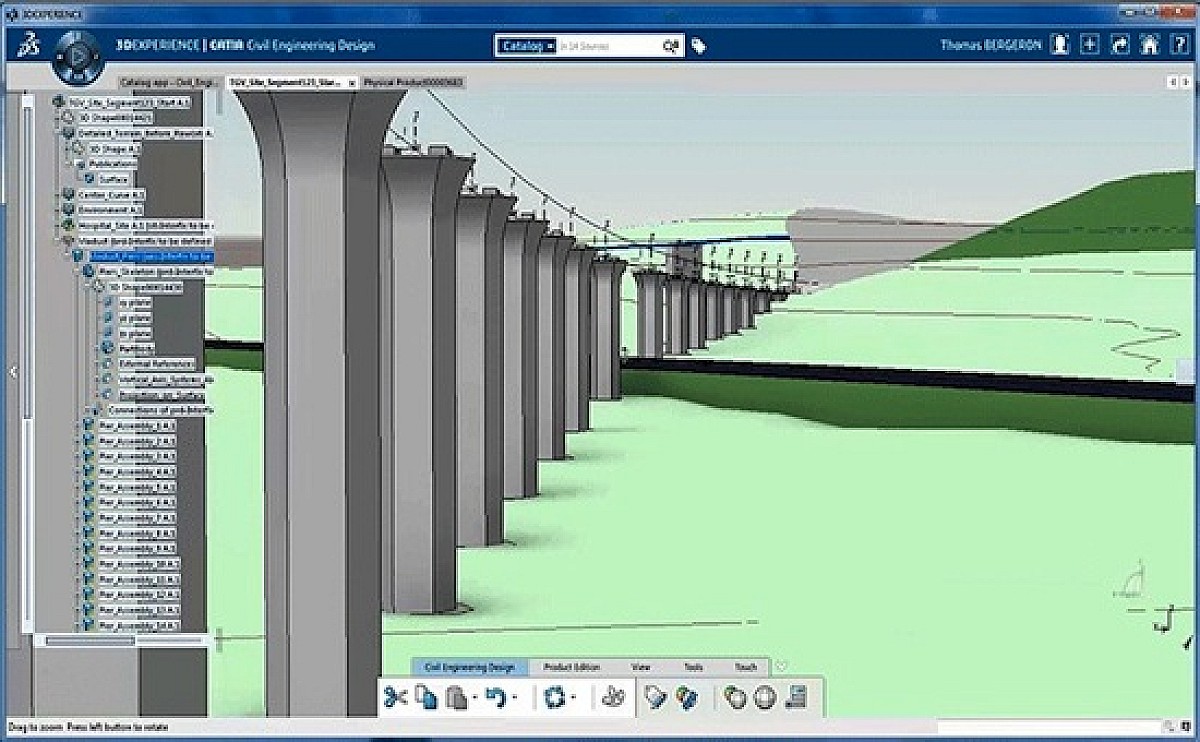Select the Pier_Assembly_12 tree item

point(138,596)
